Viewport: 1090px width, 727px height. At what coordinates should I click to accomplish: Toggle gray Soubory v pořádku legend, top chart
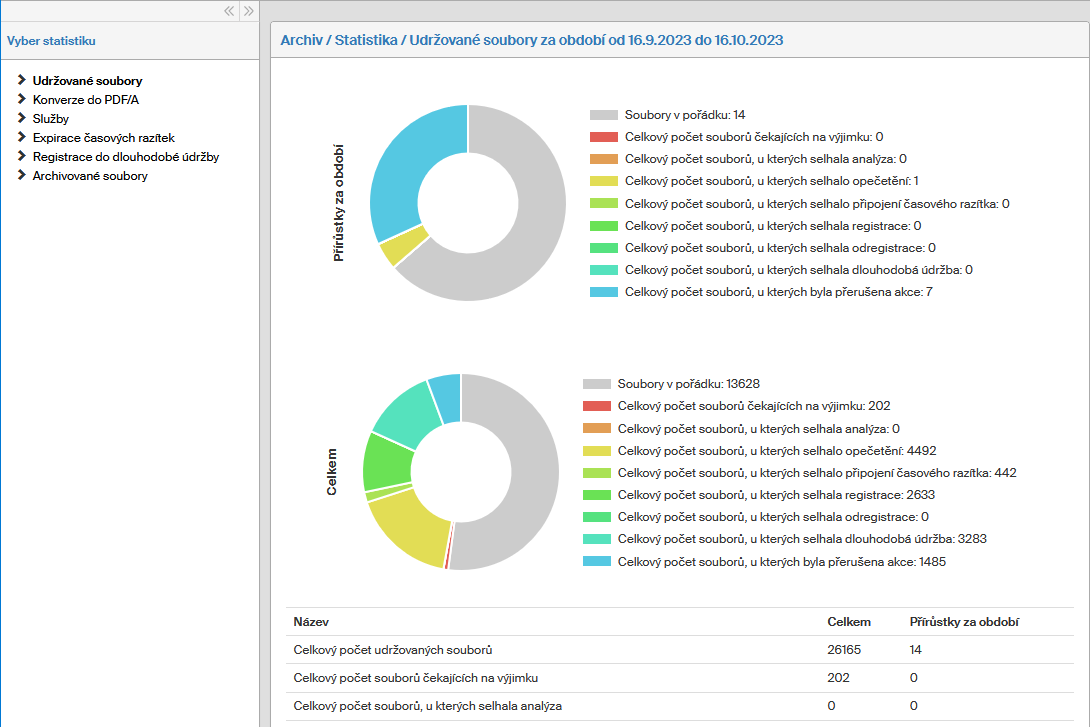604,115
